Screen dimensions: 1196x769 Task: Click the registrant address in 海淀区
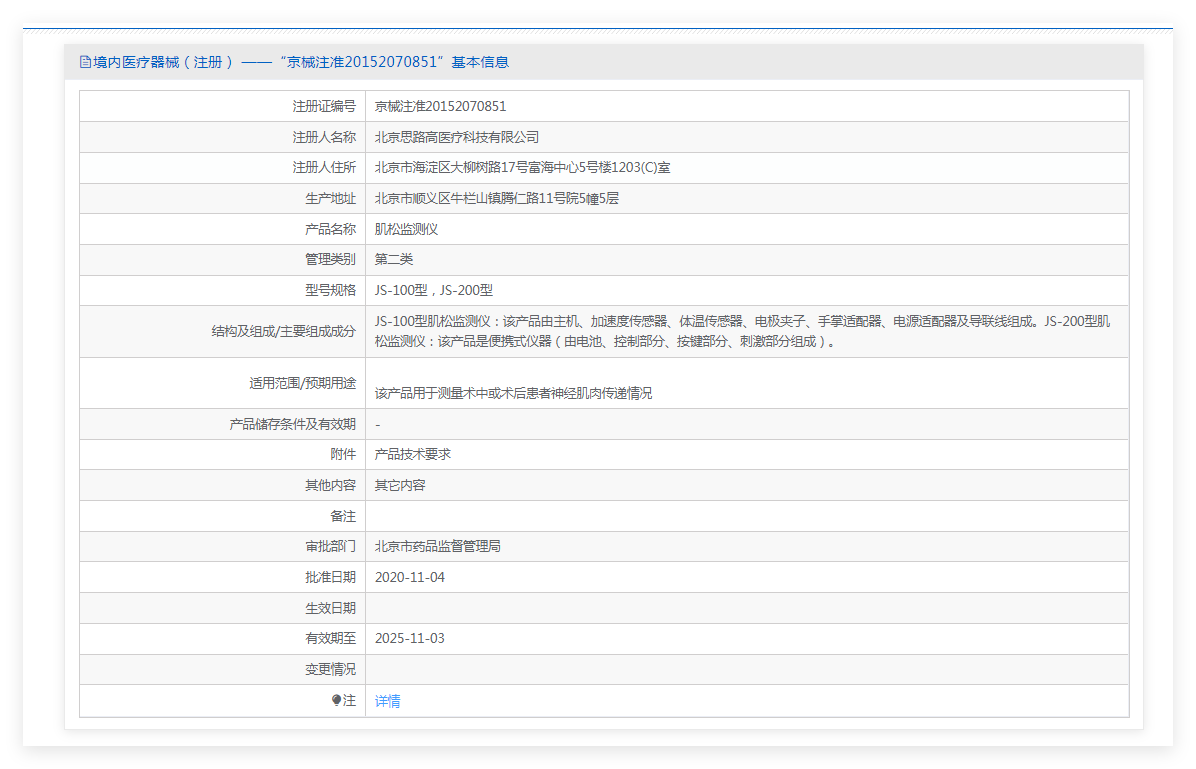(522, 167)
